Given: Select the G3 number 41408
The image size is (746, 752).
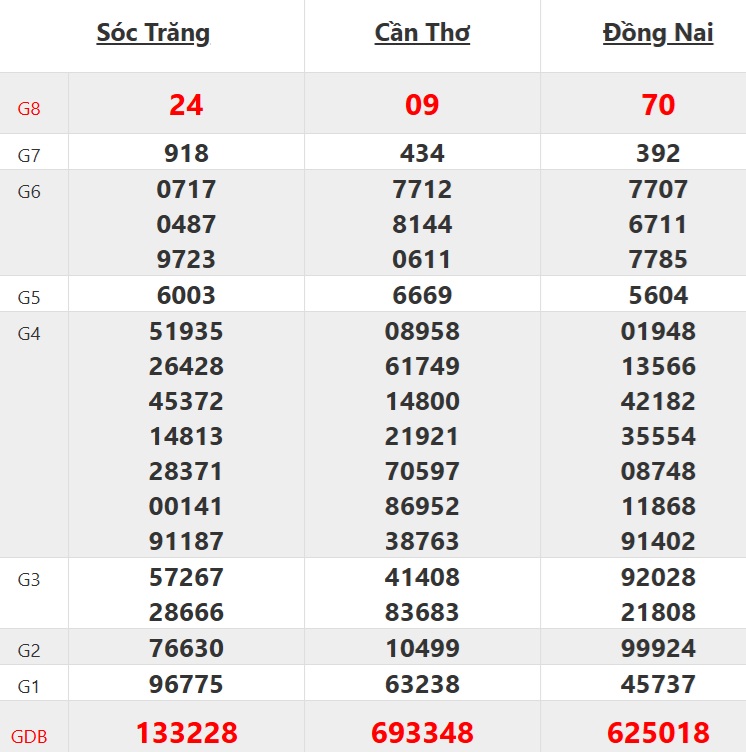Looking at the screenshot, I should 422,577.
